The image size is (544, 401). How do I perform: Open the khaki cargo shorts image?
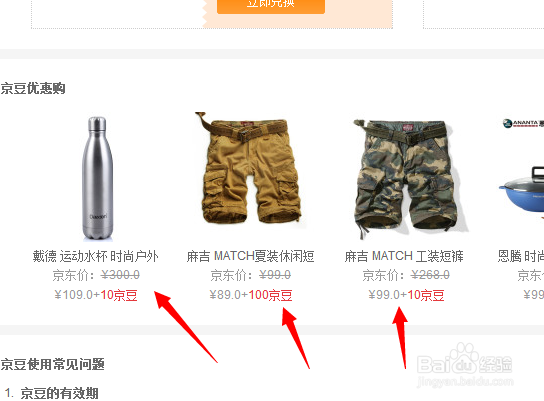tap(249, 168)
